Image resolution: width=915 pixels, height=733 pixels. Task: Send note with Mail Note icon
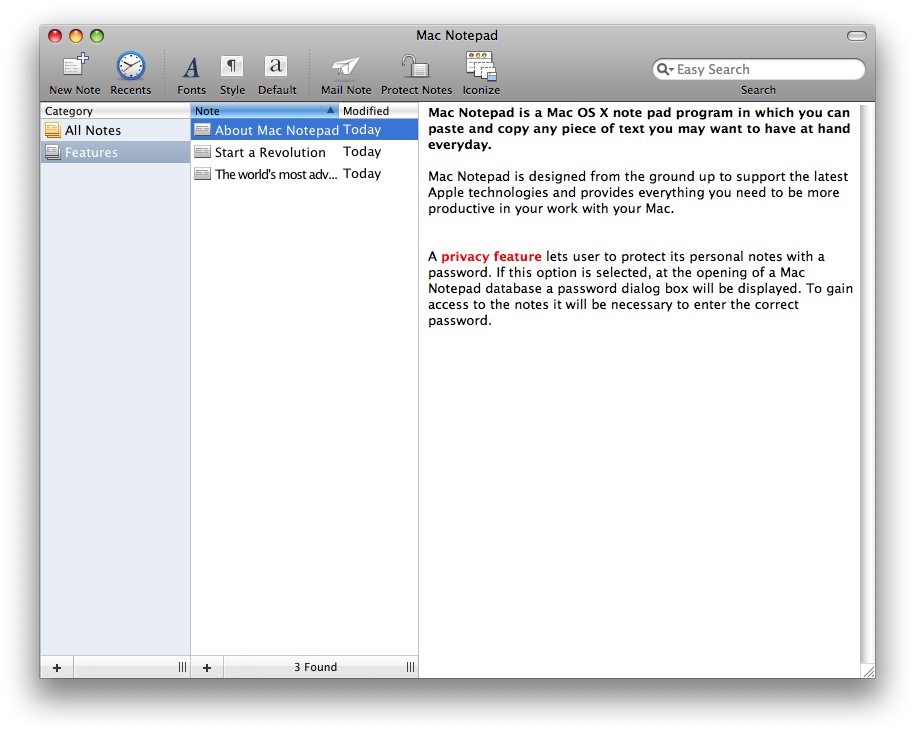346,67
